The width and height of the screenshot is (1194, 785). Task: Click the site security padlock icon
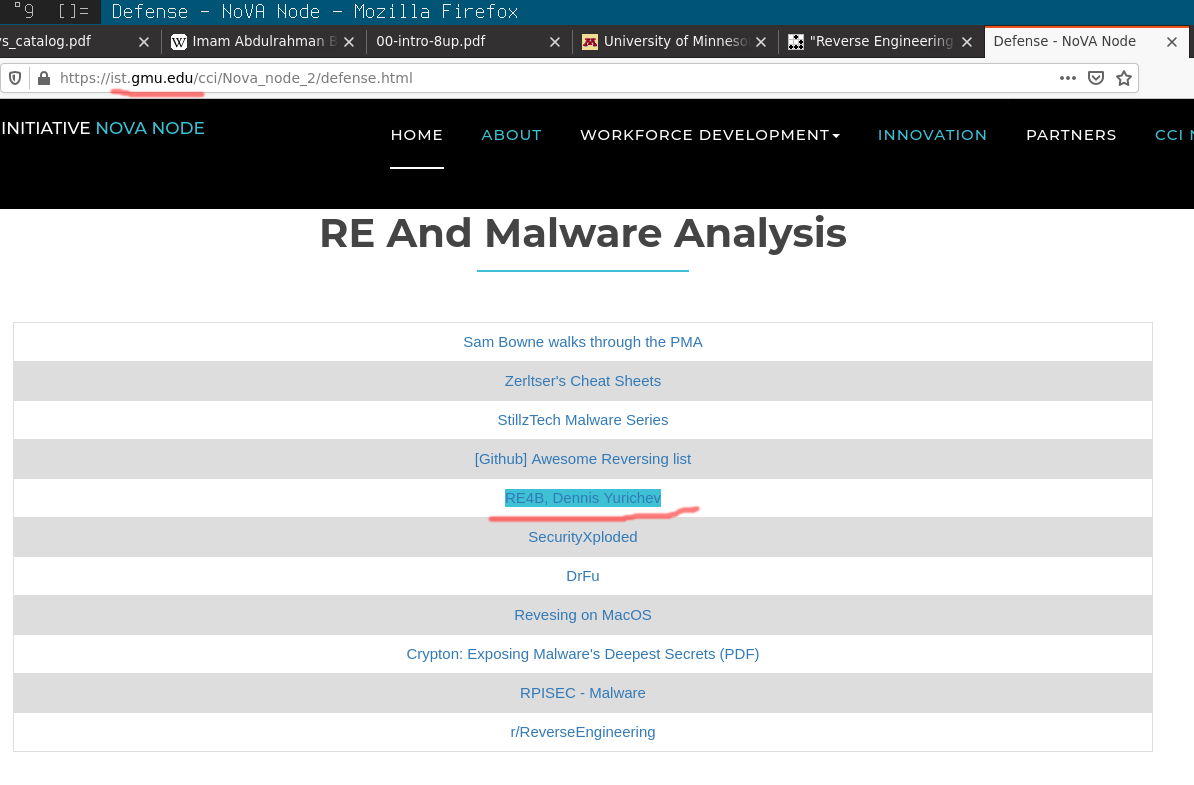pos(44,78)
